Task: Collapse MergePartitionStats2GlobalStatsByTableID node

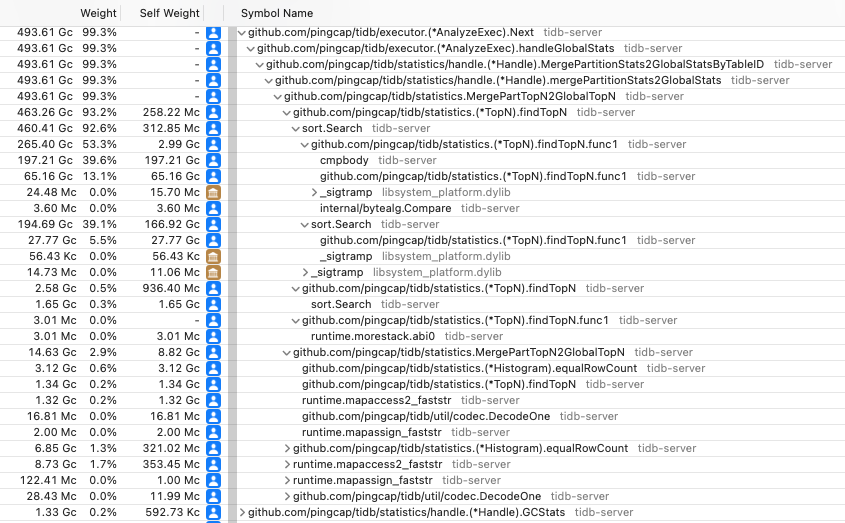Action: [260, 65]
